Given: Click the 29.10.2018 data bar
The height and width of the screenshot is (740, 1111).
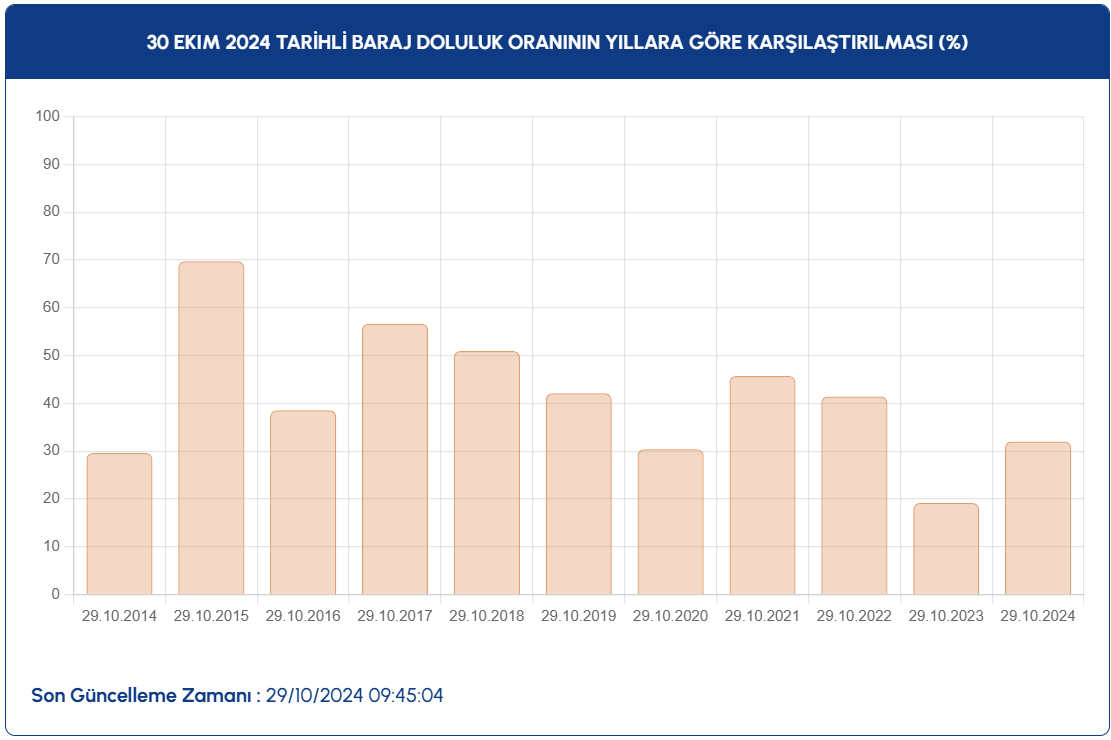Looking at the screenshot, I should point(487,473).
